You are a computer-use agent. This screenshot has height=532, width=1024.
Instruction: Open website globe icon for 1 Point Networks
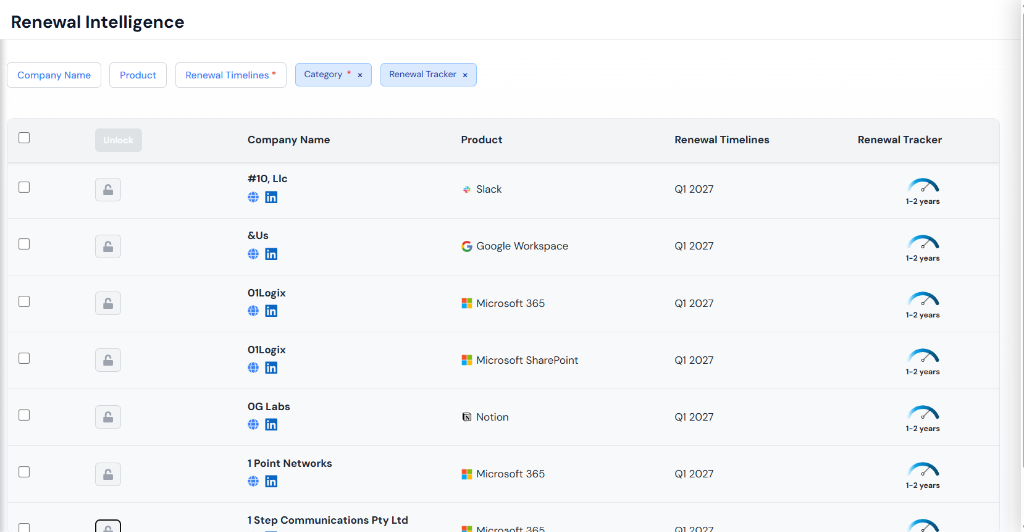(x=253, y=481)
